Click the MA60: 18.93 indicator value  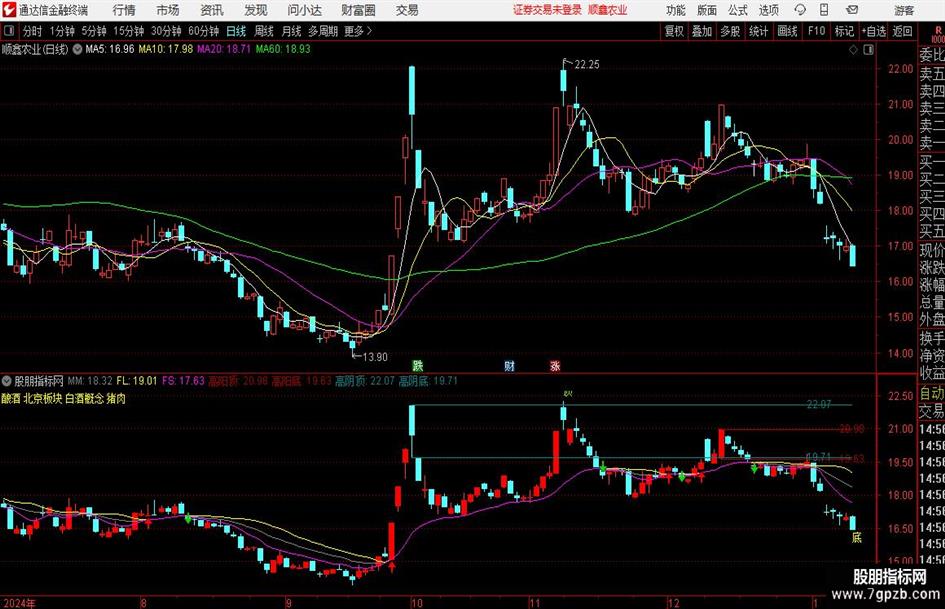click(x=283, y=49)
